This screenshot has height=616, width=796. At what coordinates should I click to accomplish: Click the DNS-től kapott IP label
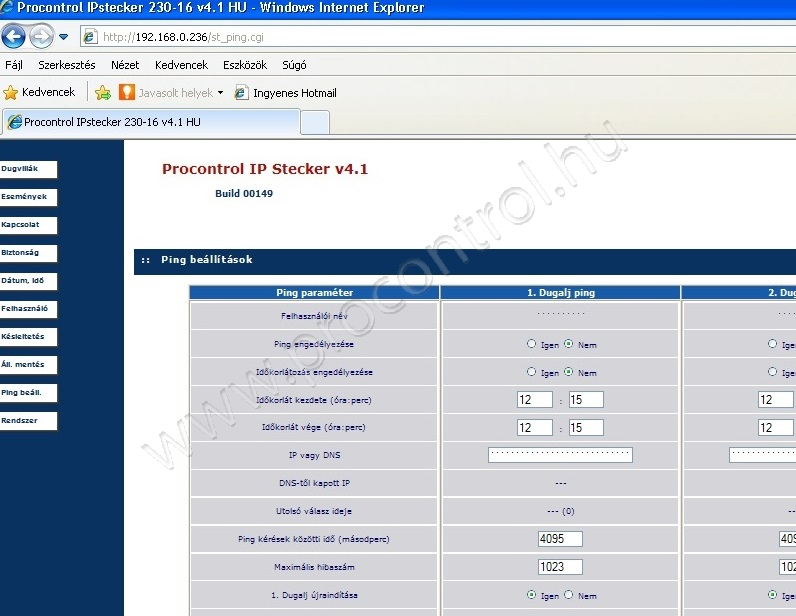(314, 483)
